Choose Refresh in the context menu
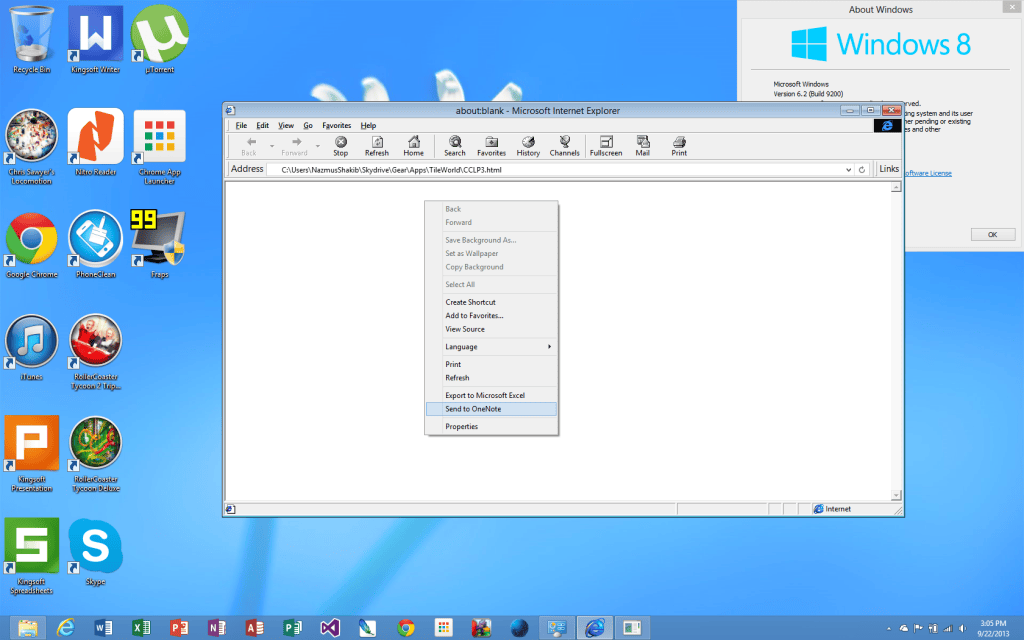 [491, 377]
